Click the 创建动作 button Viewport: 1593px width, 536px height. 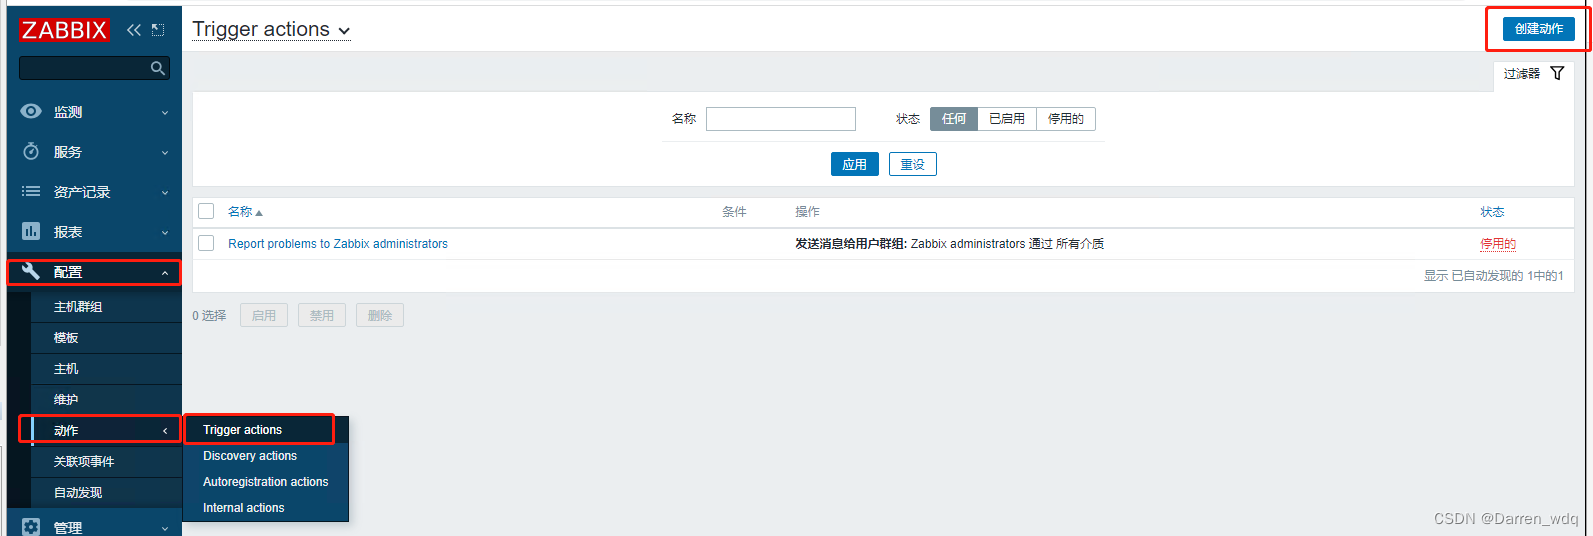(1538, 29)
